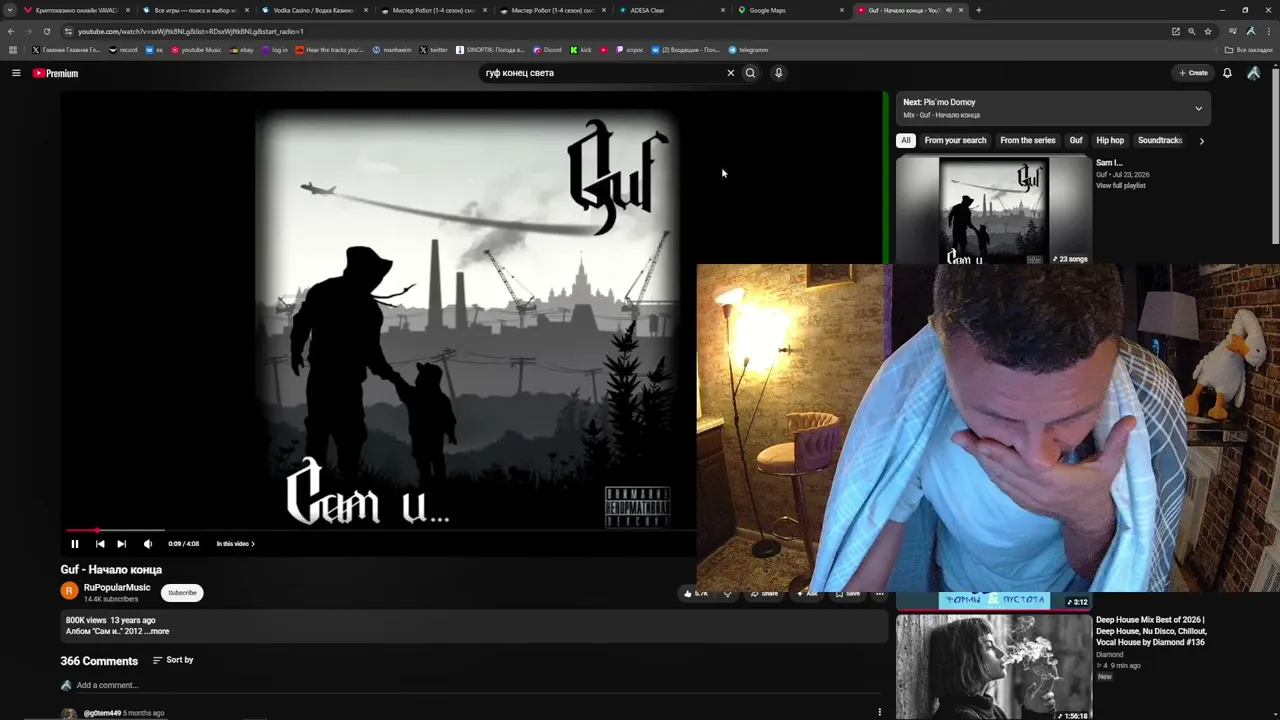This screenshot has height=720, width=1280.
Task: Open more actions under the video
Action: 880,593
